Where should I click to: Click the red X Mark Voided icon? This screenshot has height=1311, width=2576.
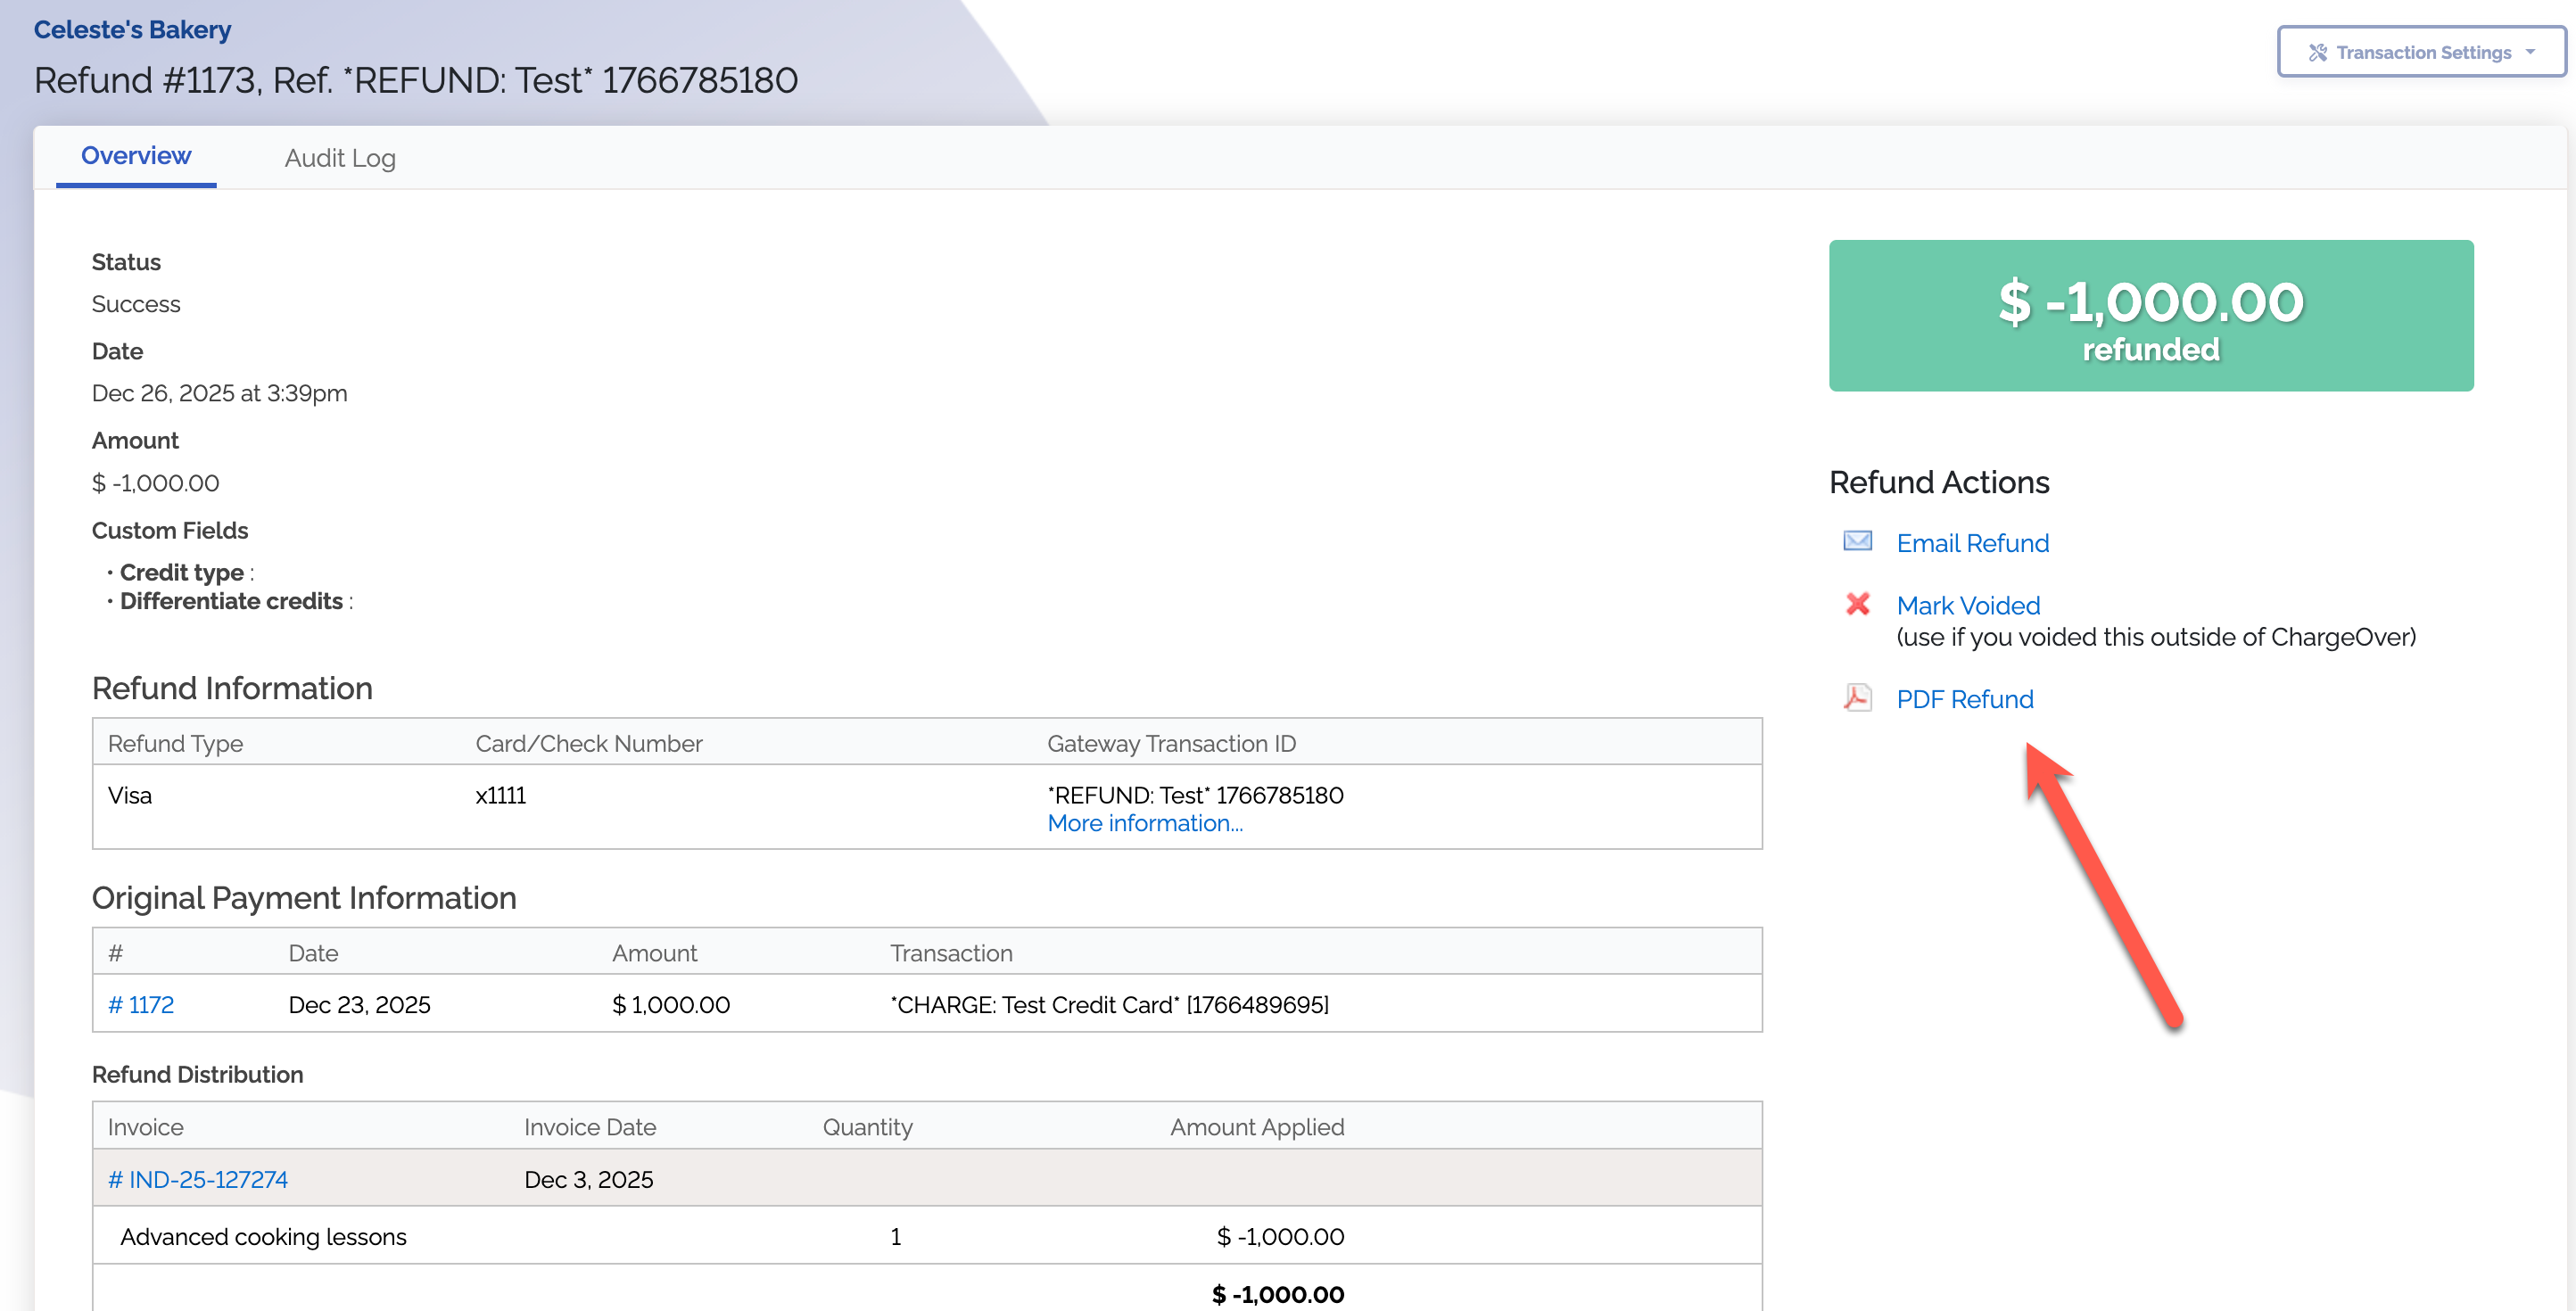click(x=1857, y=604)
